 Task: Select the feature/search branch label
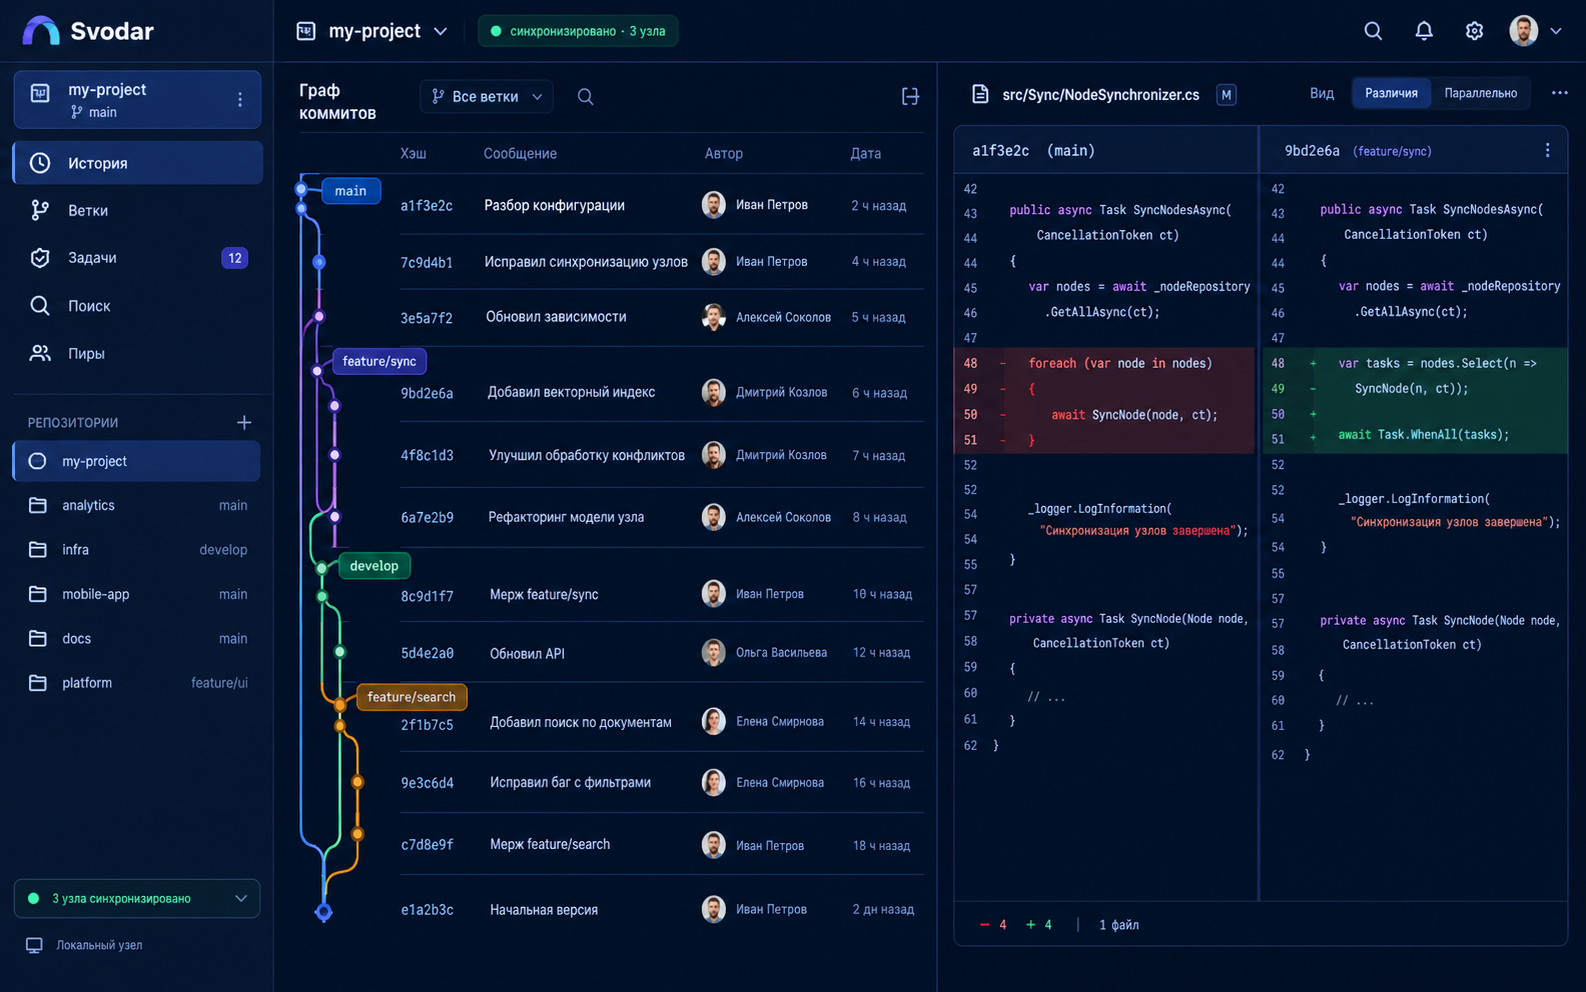411,697
